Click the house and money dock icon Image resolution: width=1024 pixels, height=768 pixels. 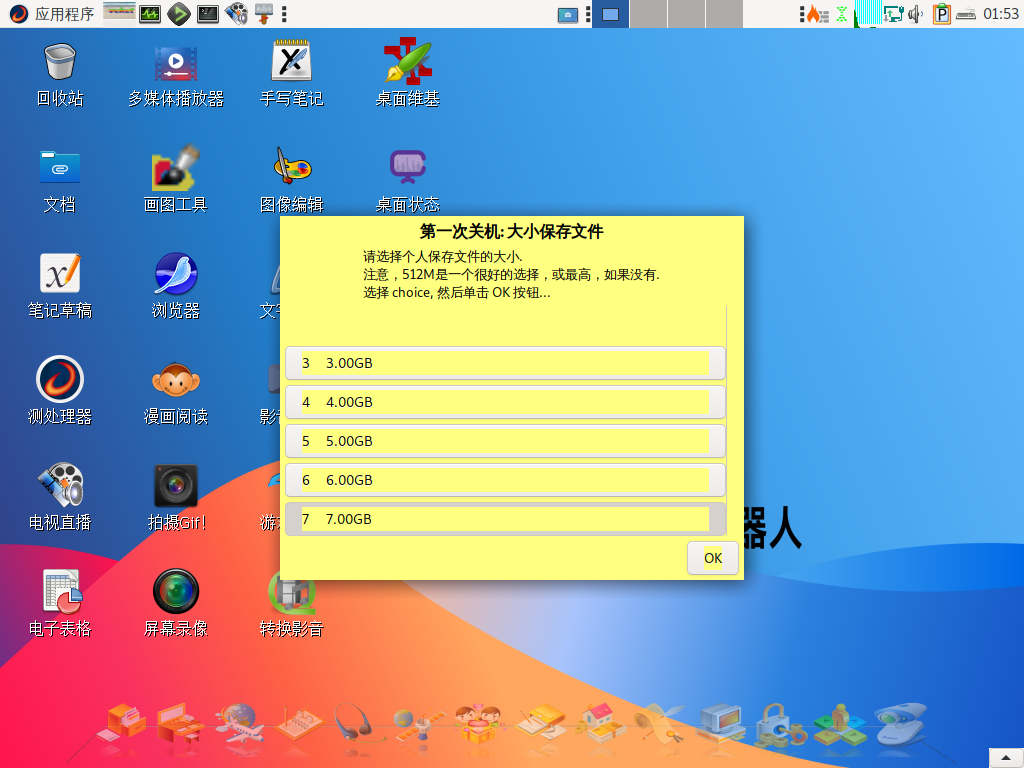pos(600,722)
